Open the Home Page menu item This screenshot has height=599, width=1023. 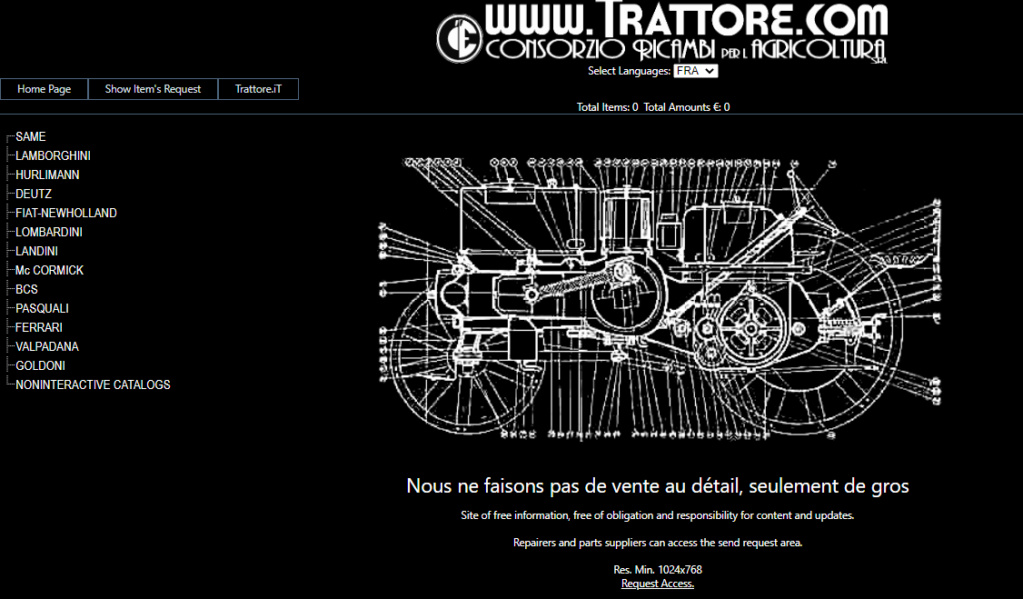click(x=44, y=89)
